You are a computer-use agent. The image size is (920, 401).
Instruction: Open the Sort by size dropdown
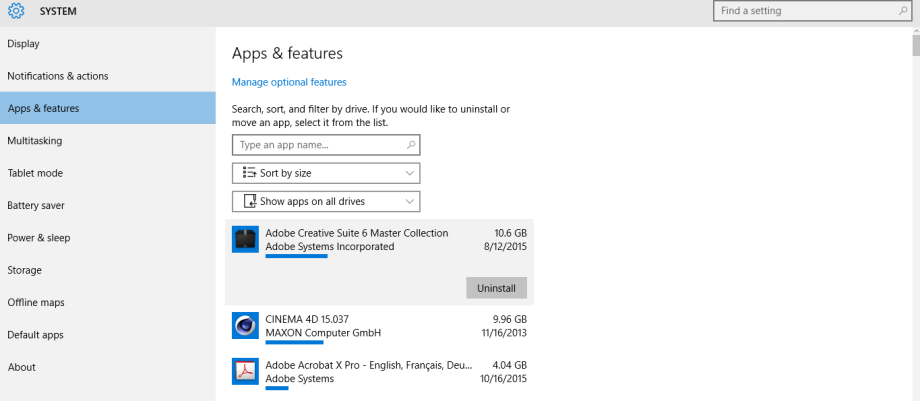326,173
